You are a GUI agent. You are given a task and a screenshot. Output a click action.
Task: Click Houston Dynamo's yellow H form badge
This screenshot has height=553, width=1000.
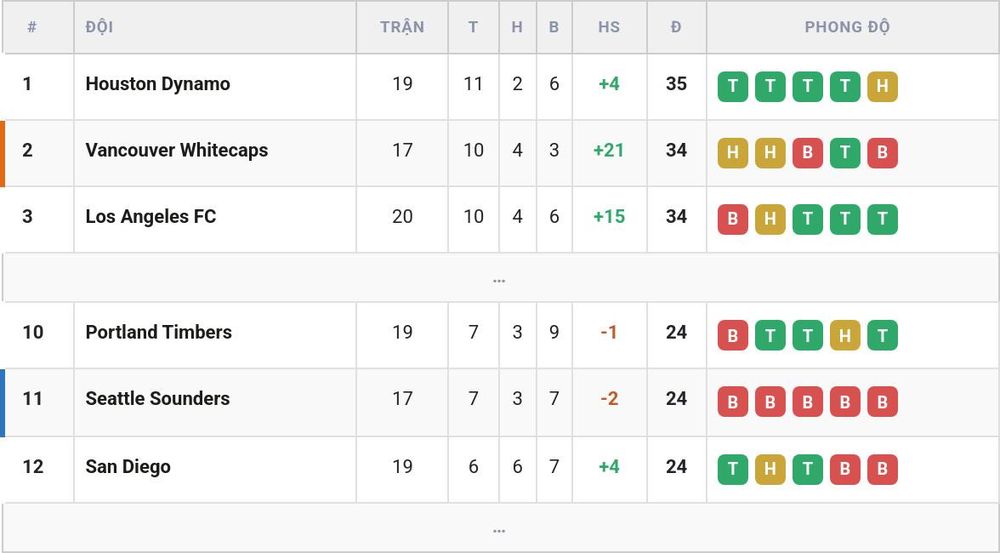coord(882,86)
